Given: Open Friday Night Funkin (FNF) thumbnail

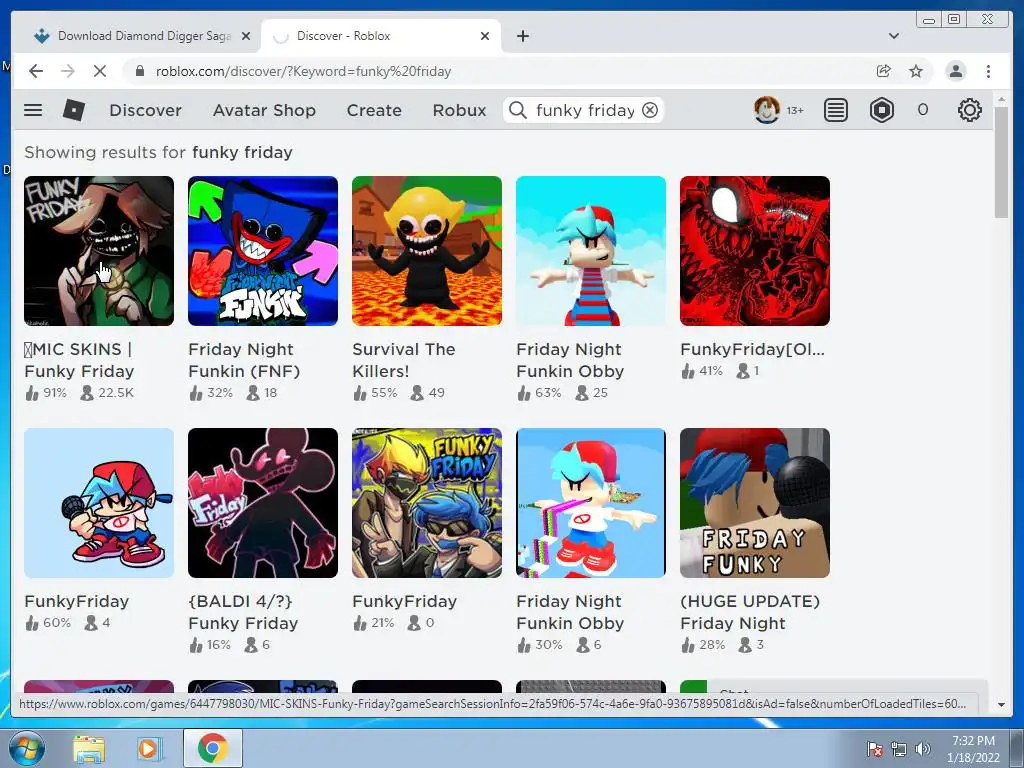Looking at the screenshot, I should click(x=263, y=251).
